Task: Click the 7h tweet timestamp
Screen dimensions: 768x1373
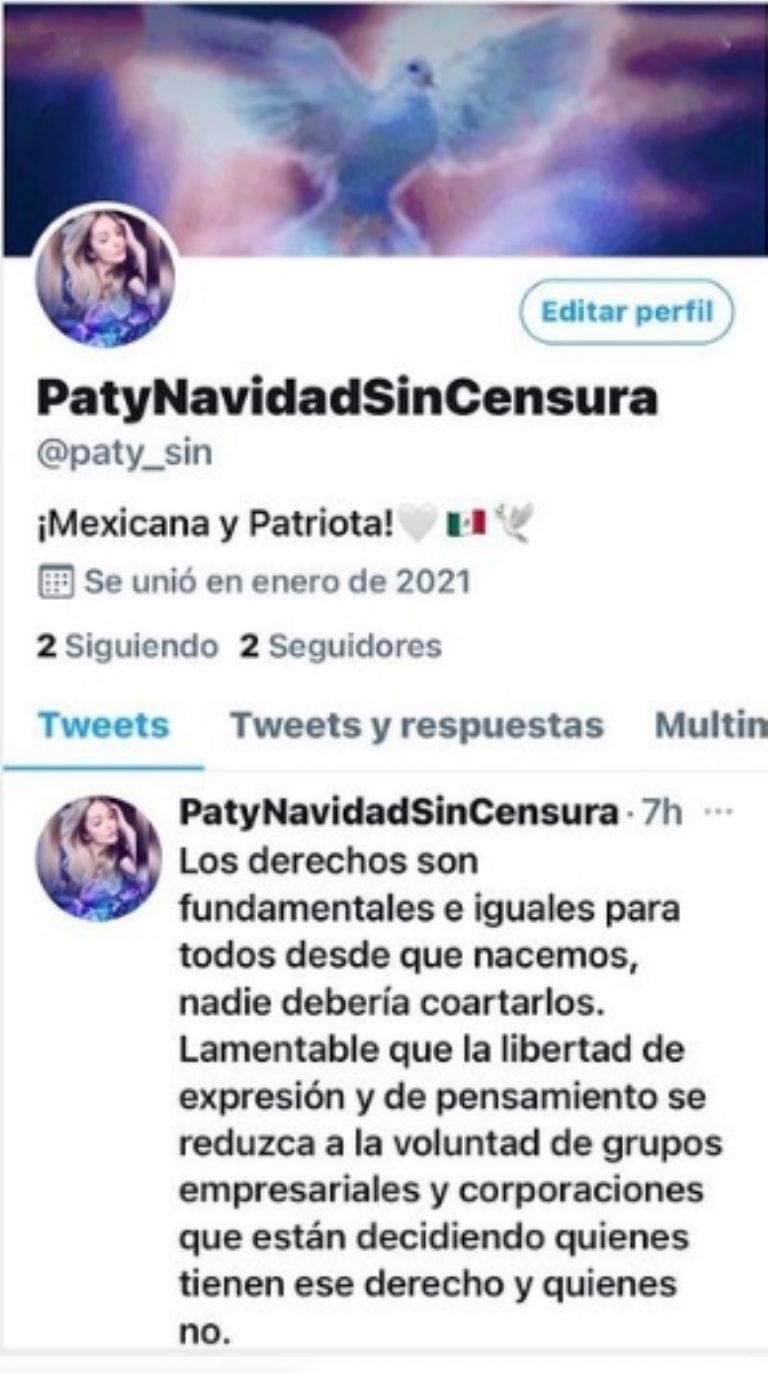Action: (x=661, y=812)
